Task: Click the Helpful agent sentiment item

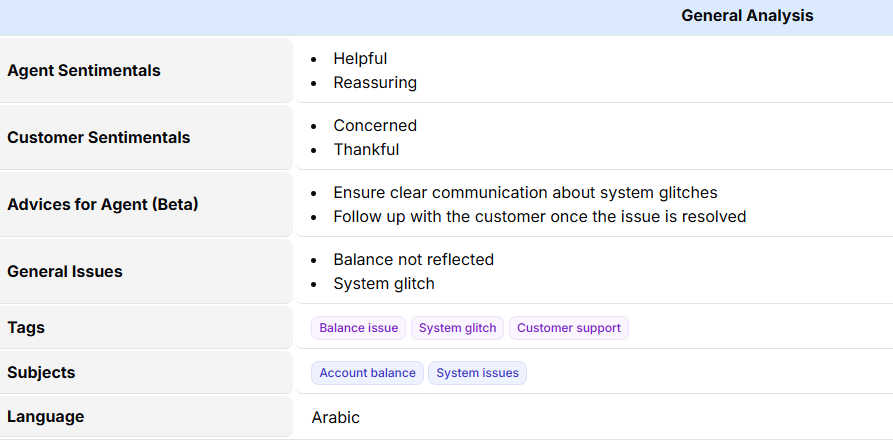Action: 360,59
